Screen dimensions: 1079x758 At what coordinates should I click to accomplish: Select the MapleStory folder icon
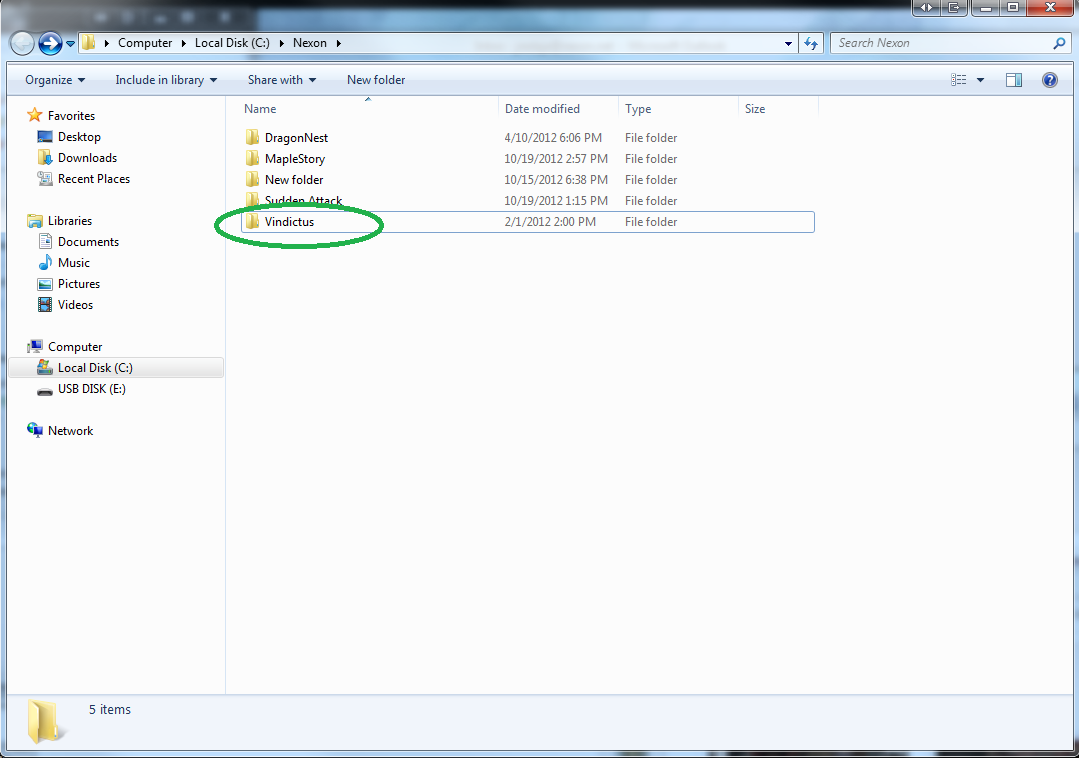tap(252, 158)
